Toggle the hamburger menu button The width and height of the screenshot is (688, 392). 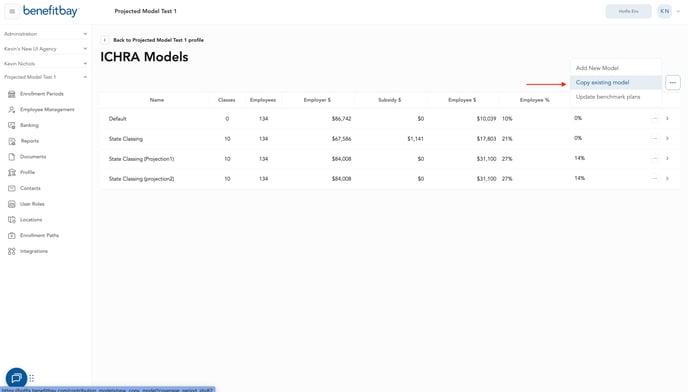pos(12,11)
